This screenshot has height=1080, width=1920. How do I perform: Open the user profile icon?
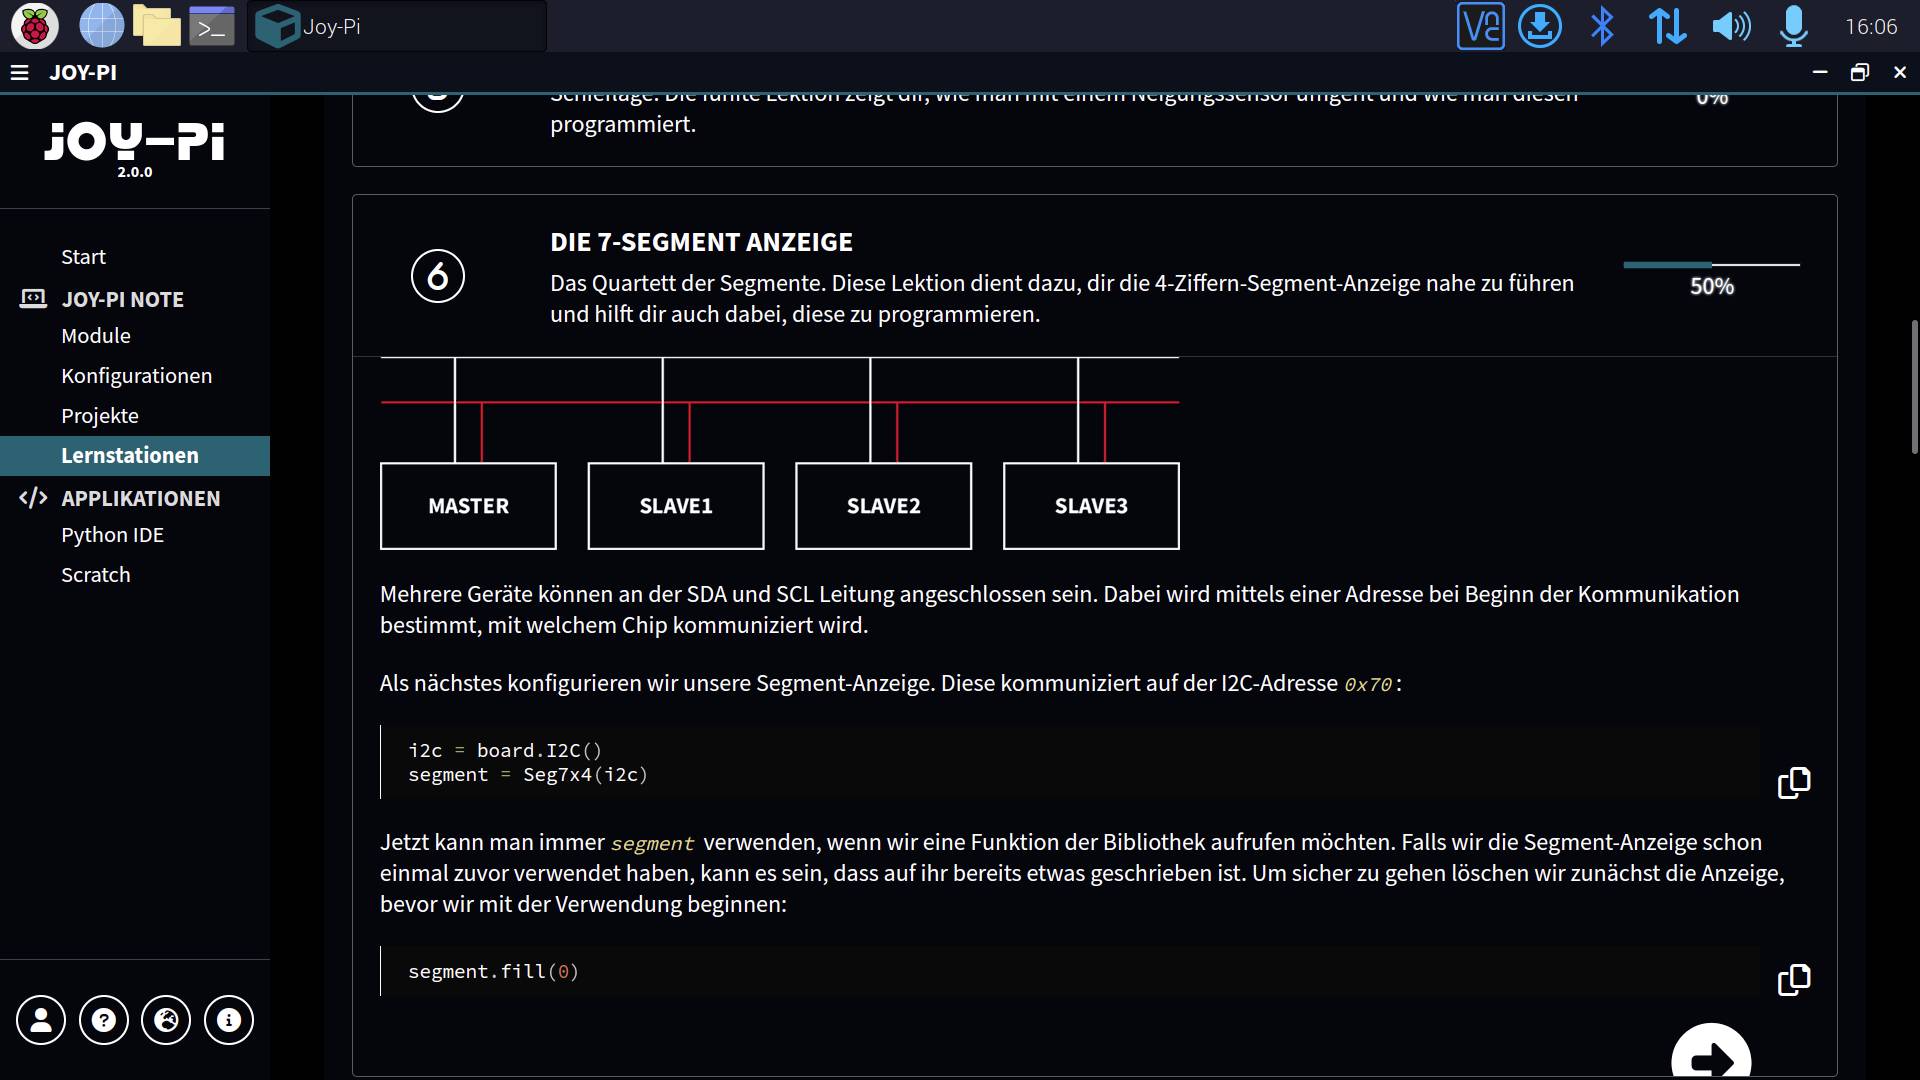tap(41, 1020)
